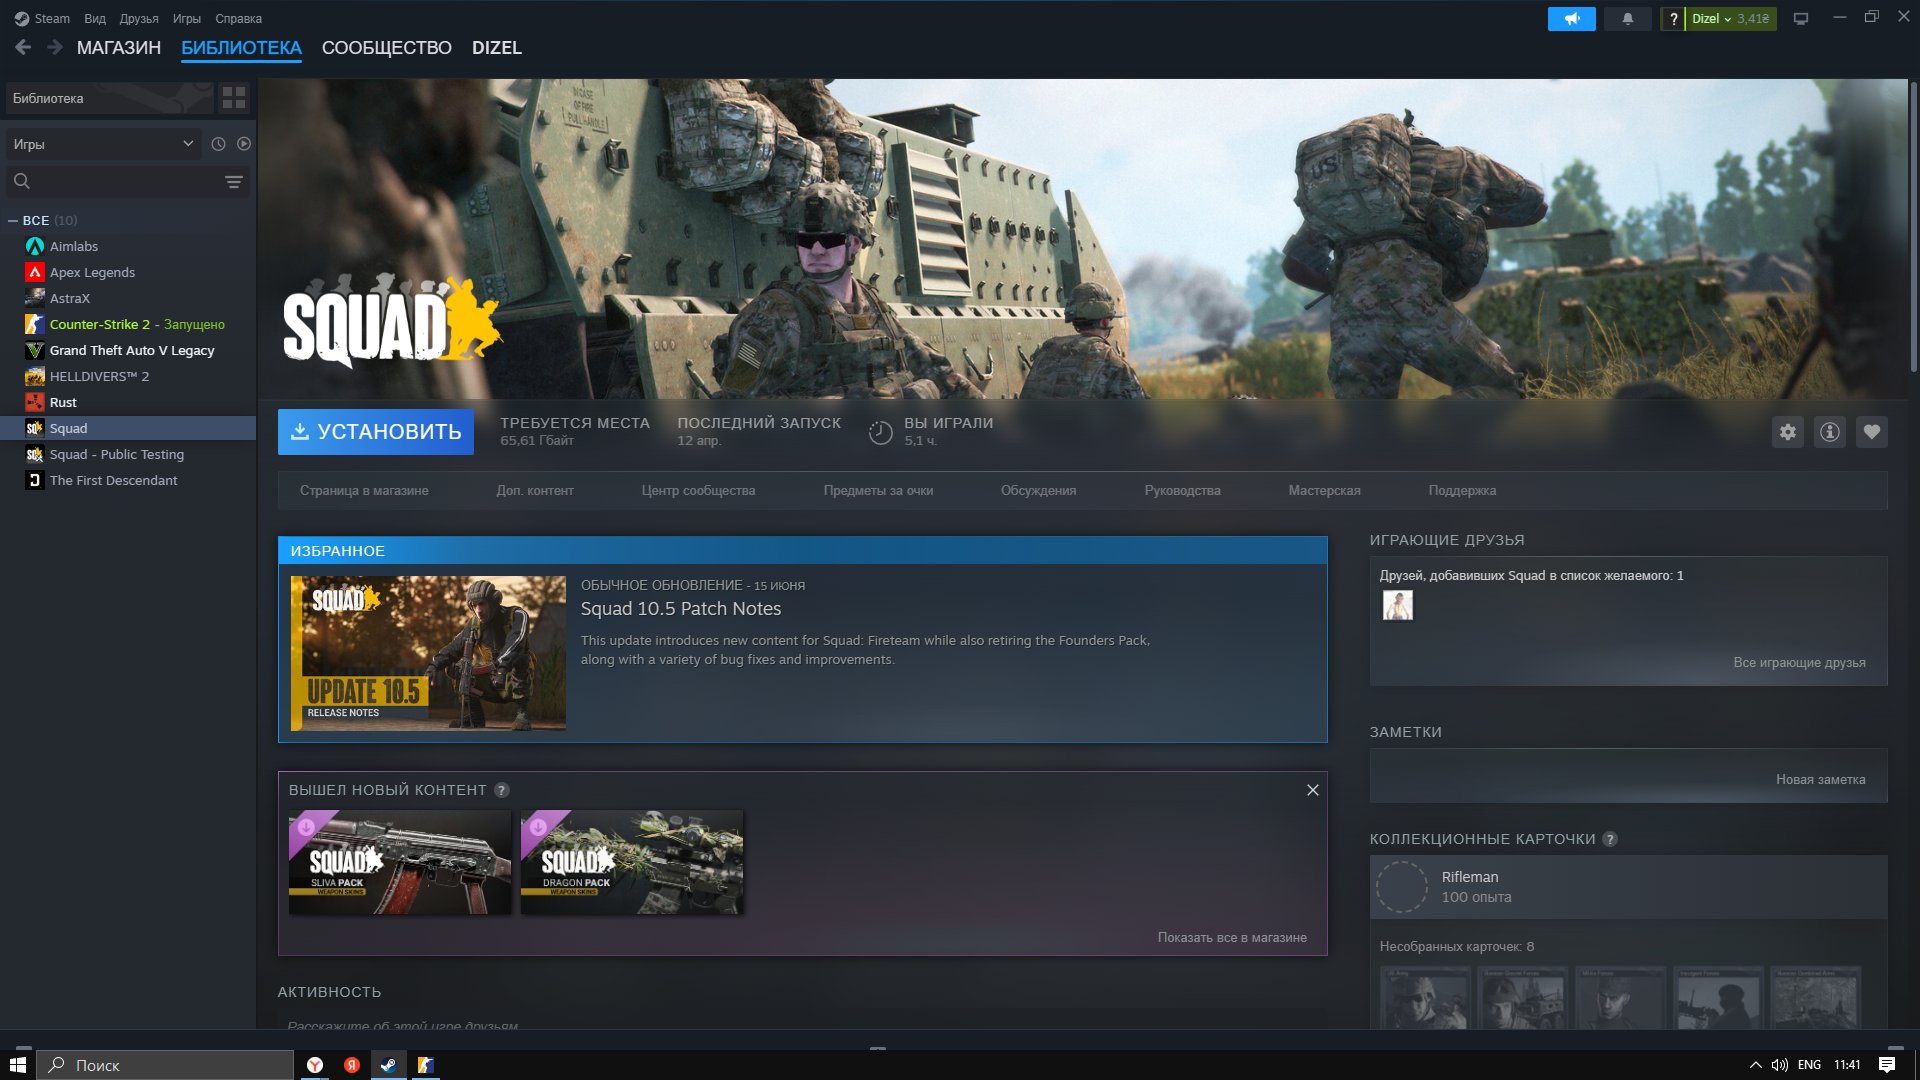Image resolution: width=1920 pixels, height=1080 pixels.
Task: Open Поддержка link
Action: pyautogui.click(x=1462, y=491)
